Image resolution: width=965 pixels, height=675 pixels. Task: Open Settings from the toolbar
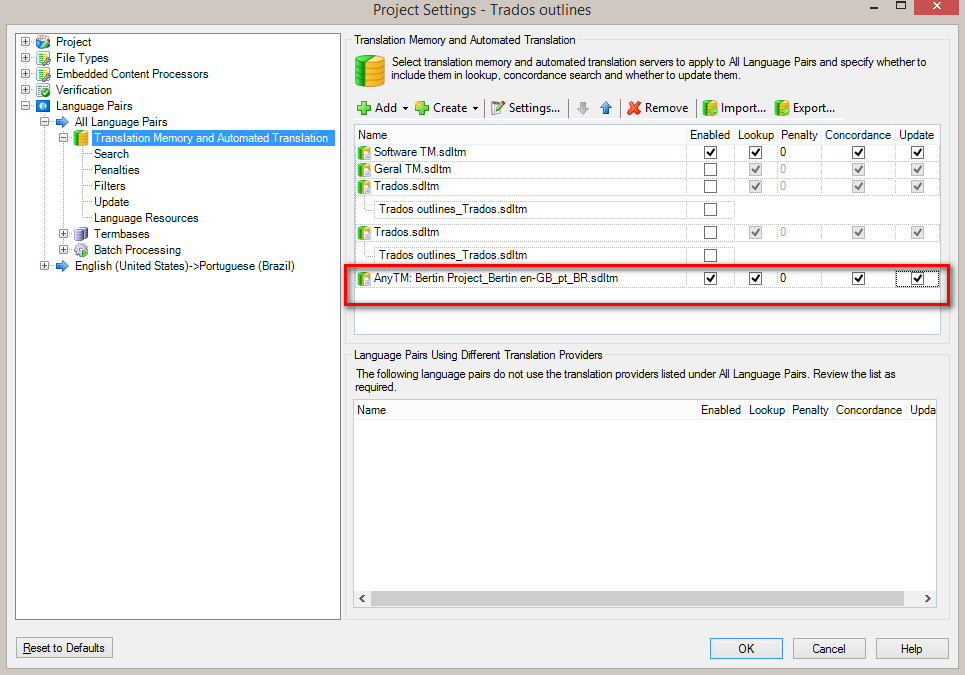pos(526,108)
